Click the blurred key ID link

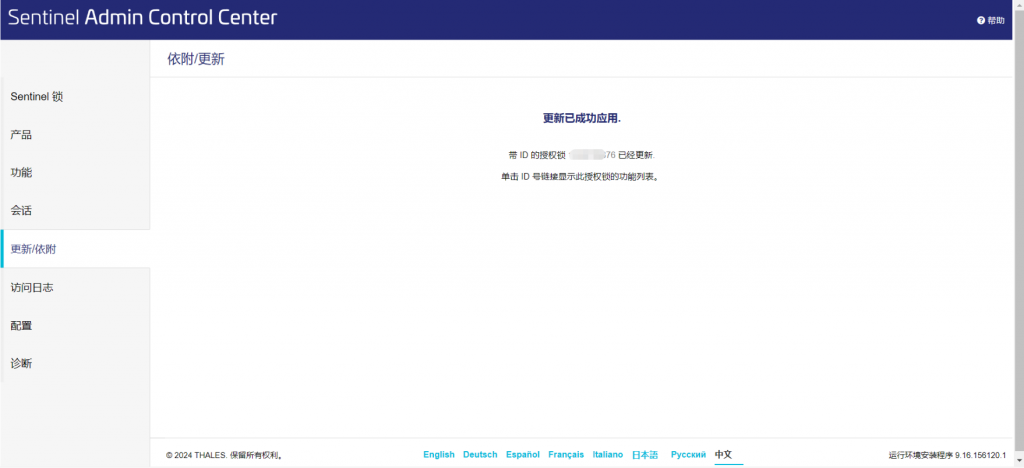click(x=592, y=155)
